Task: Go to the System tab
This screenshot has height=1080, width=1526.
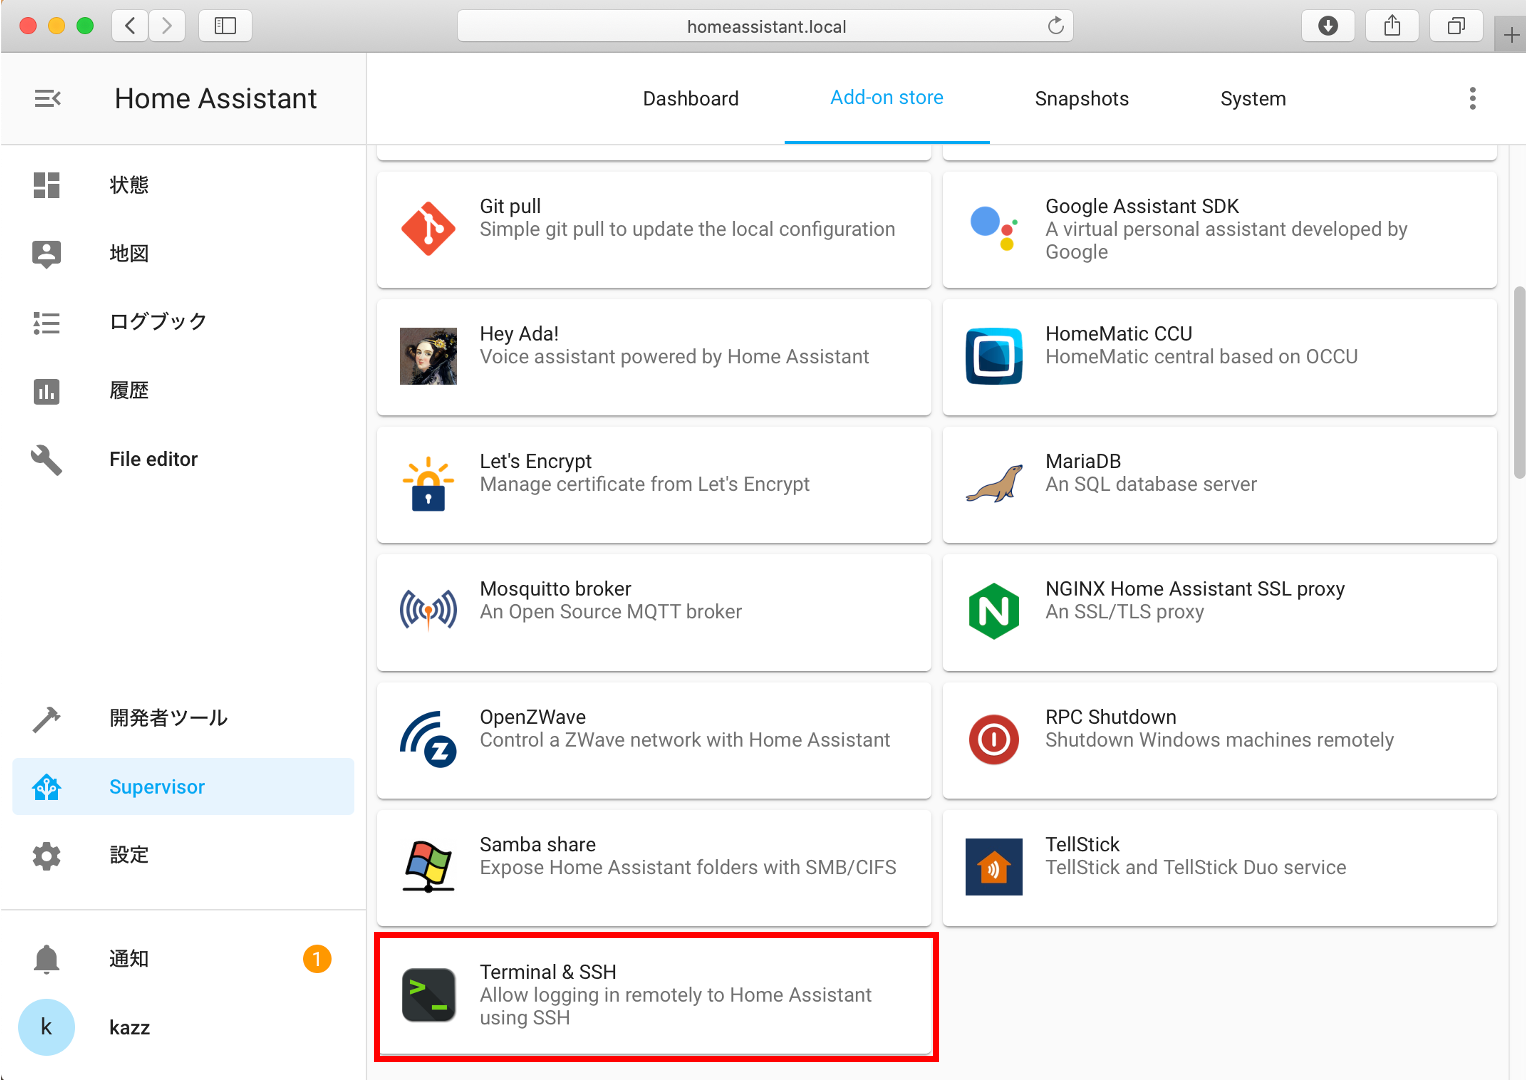Action: click(x=1253, y=99)
